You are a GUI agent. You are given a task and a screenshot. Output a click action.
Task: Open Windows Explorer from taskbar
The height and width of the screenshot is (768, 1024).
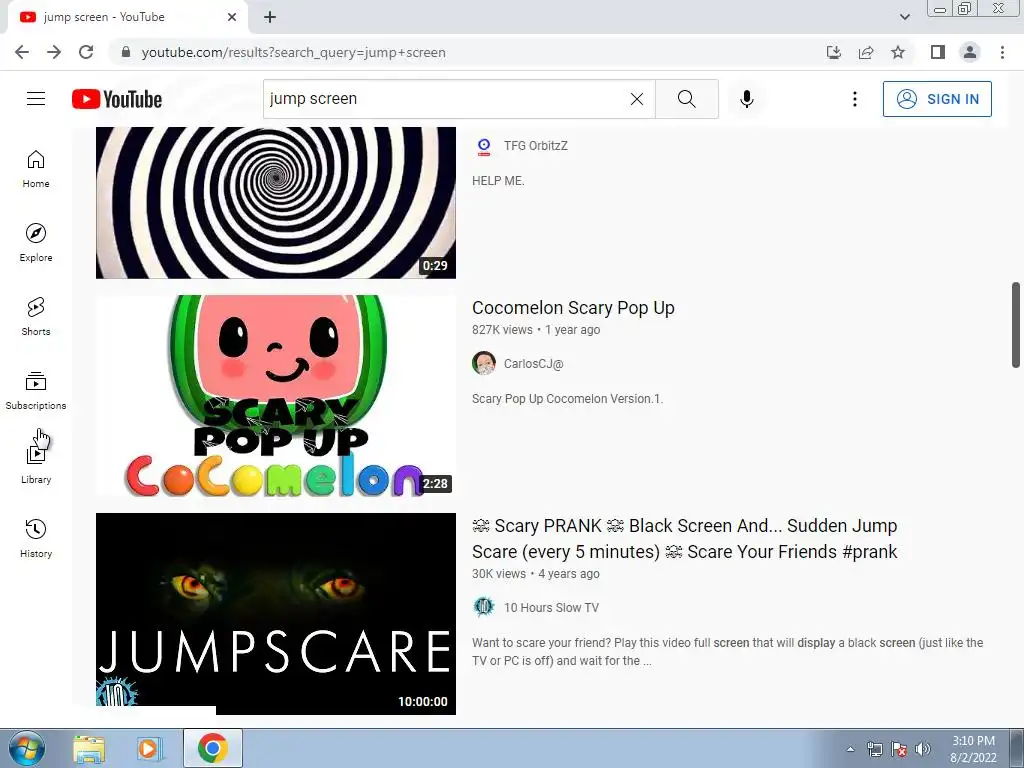coord(89,748)
